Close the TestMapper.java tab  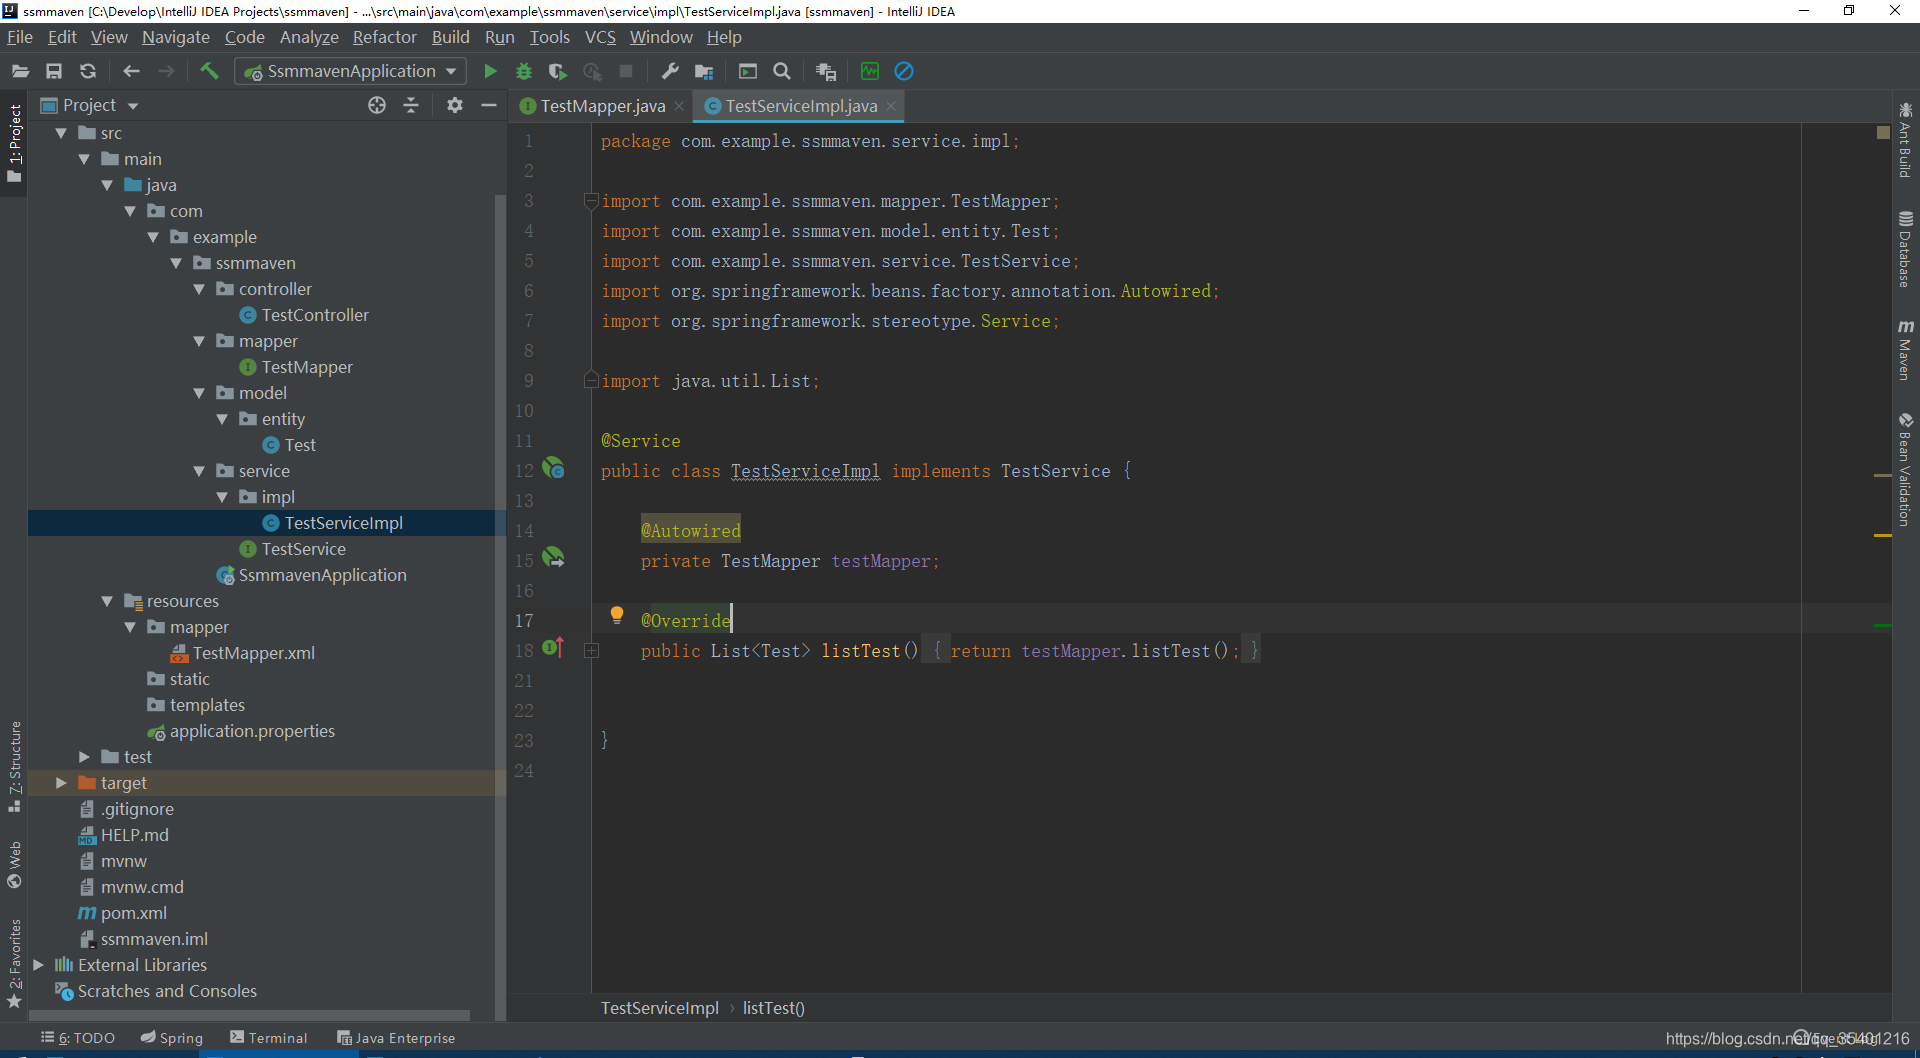[679, 106]
